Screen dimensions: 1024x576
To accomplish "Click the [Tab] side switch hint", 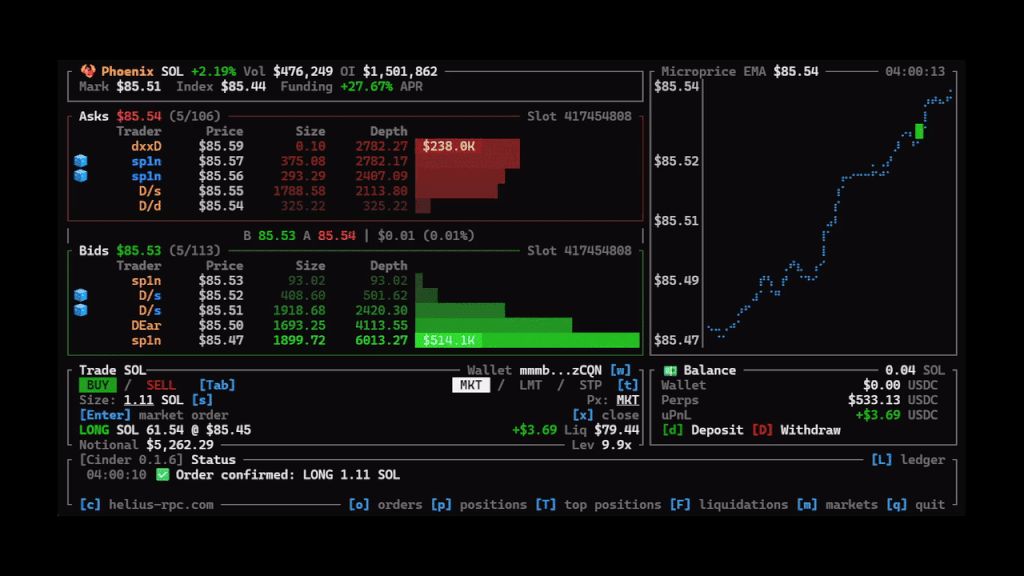I will pos(217,385).
